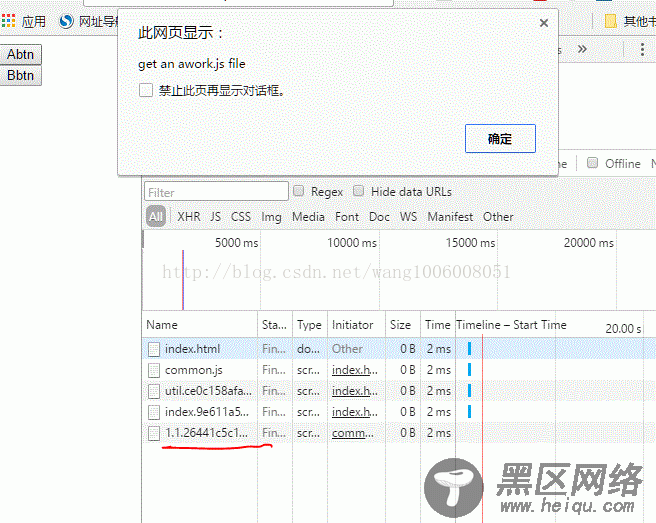The image size is (656, 523).
Task: Click the file icon beside 1.1.26441c5c1...
Action: pos(154,433)
